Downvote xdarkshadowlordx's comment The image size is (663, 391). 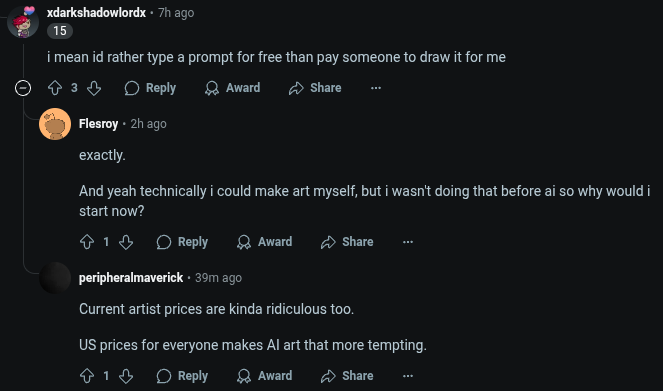click(94, 88)
